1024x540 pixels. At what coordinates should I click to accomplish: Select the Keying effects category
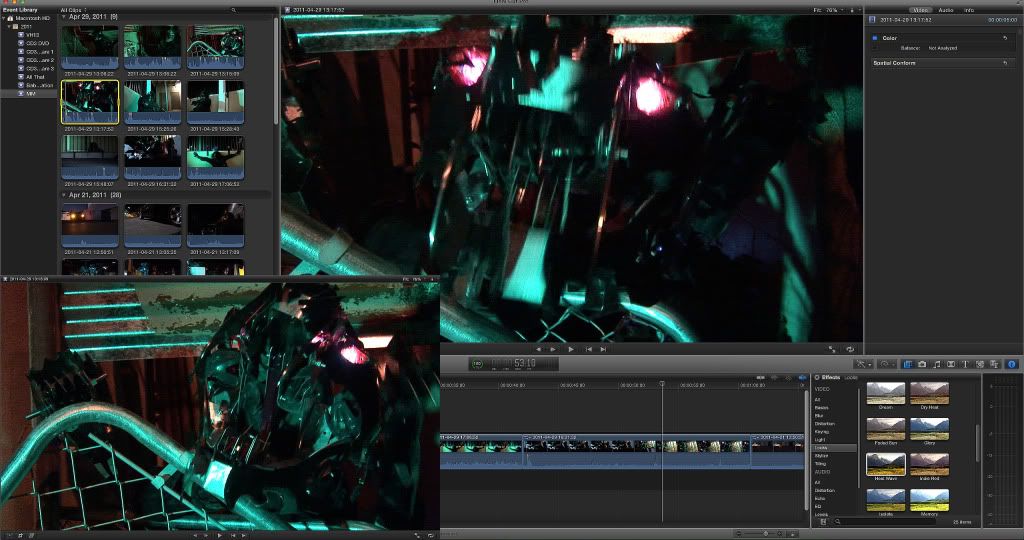tap(822, 432)
